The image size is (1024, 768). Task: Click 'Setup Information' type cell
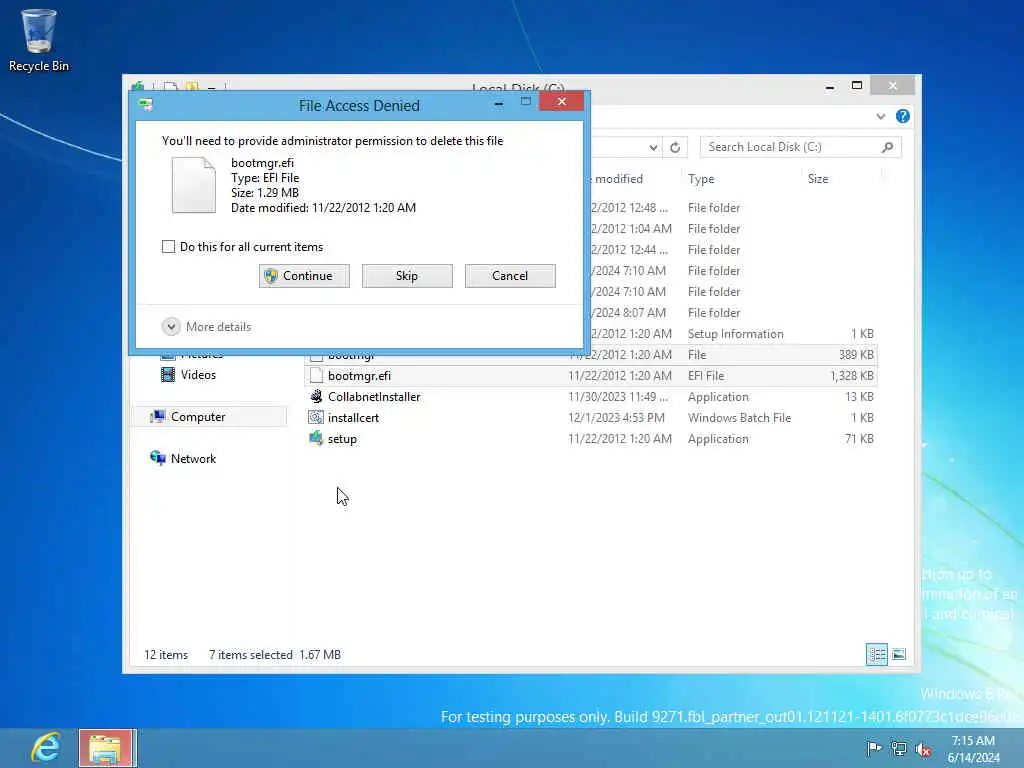tap(735, 334)
